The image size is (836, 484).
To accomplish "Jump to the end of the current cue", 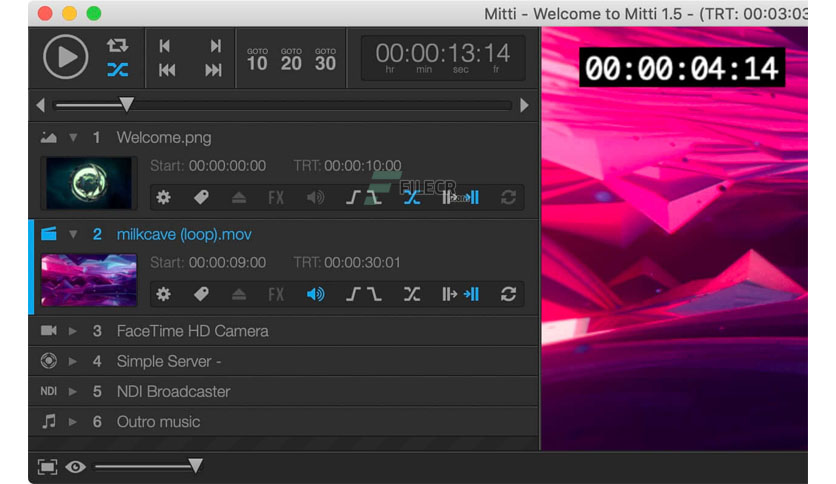I will 215,46.
